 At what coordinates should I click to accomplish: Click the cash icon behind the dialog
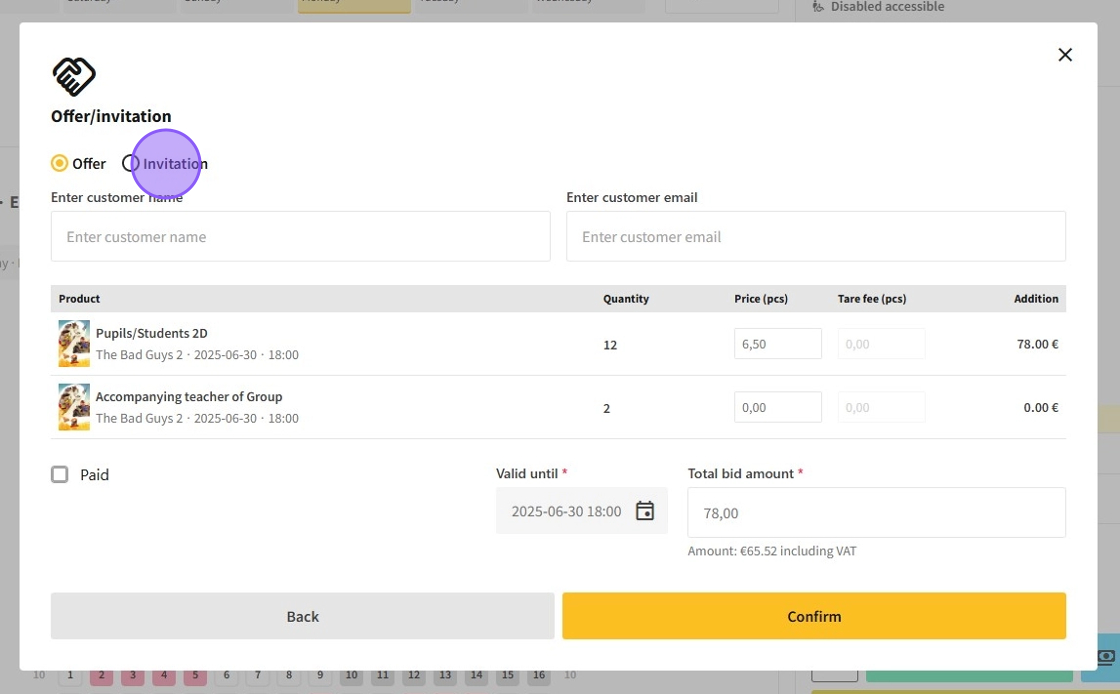(x=1105, y=657)
